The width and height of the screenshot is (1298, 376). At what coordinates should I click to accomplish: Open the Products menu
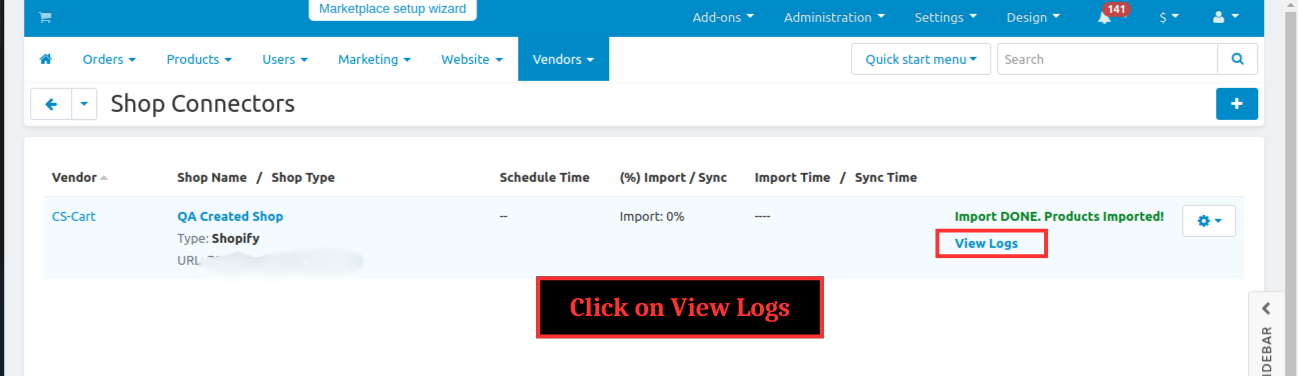coord(199,59)
